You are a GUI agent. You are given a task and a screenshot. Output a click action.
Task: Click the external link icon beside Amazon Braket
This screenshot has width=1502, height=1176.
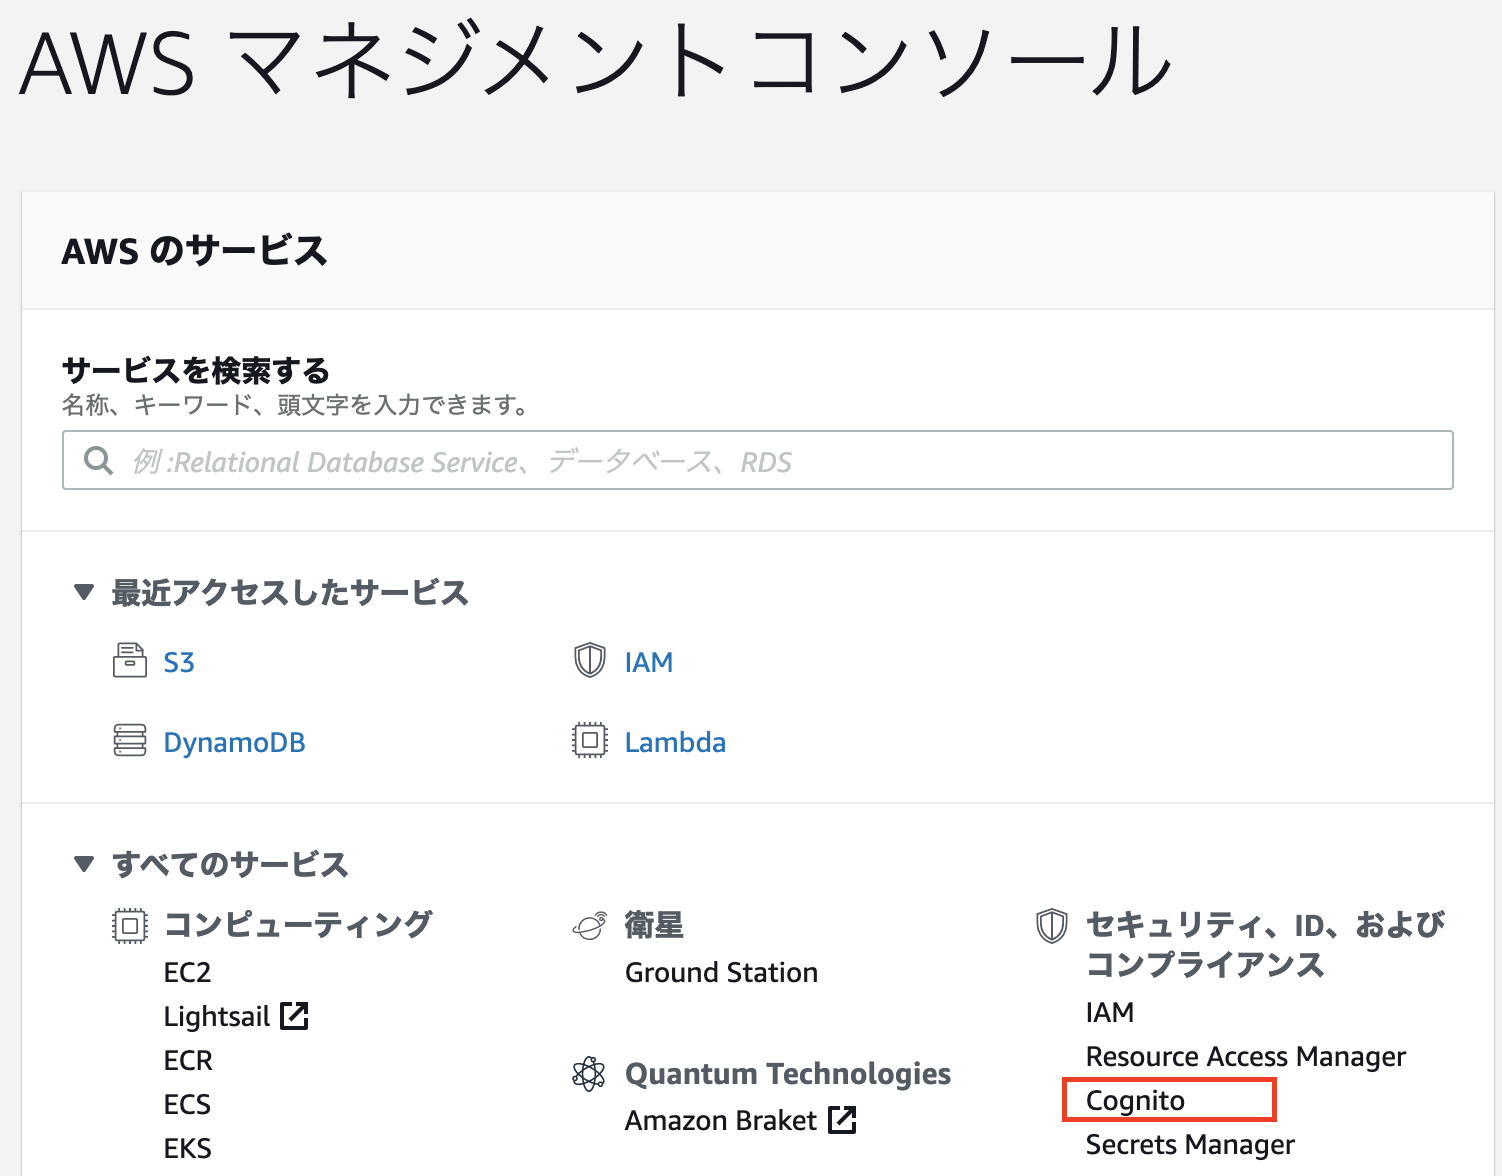point(842,1120)
